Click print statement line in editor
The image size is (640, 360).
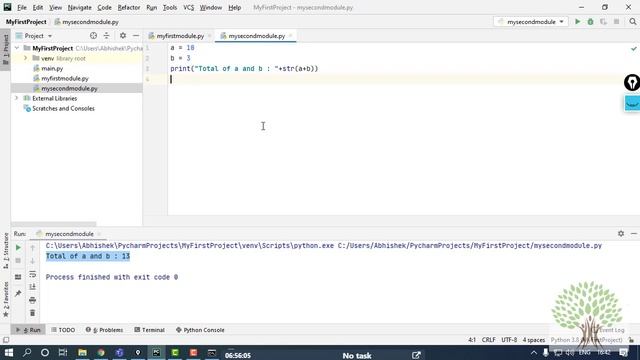point(244,69)
